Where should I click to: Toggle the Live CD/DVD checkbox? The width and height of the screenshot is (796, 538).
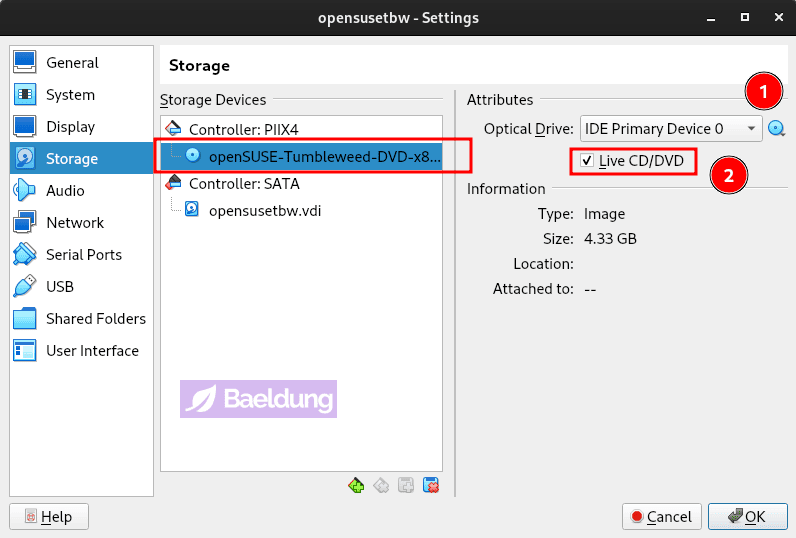click(587, 161)
